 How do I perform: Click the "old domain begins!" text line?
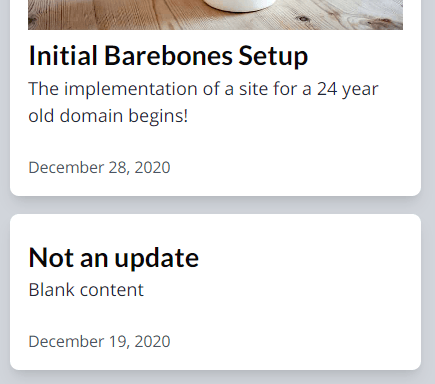(x=108, y=116)
